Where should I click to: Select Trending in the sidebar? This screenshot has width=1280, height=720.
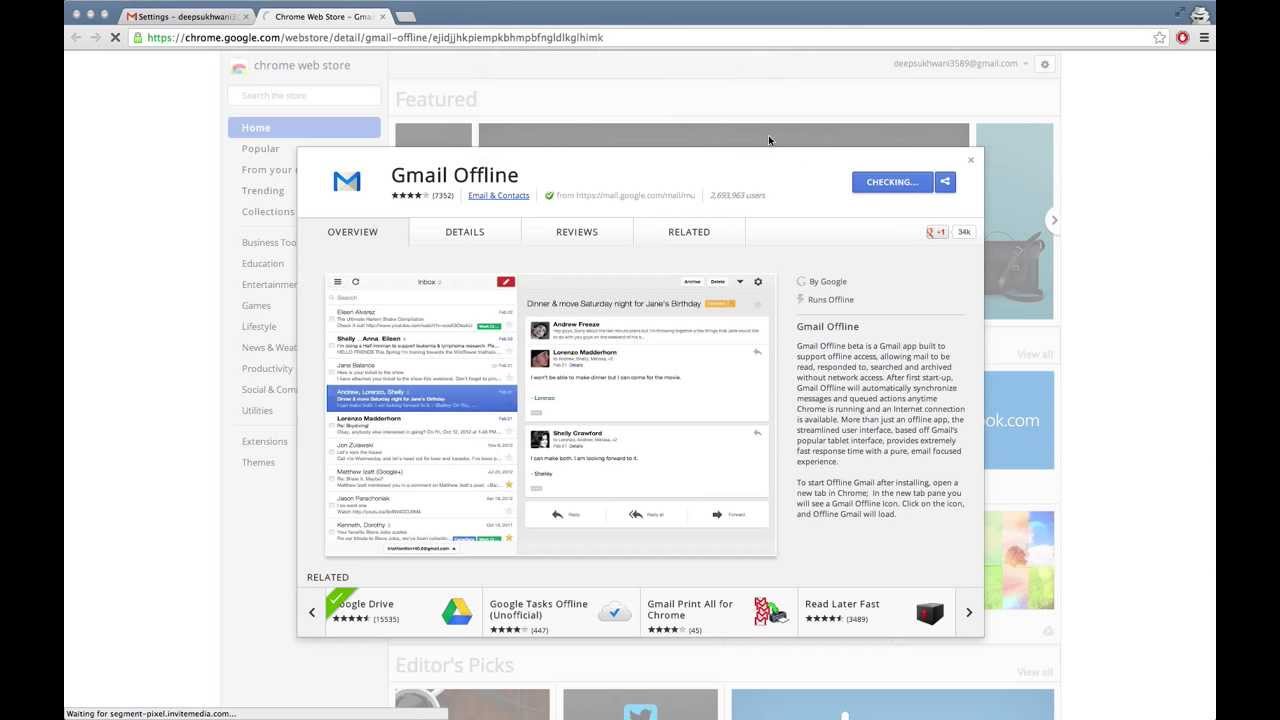coord(263,191)
